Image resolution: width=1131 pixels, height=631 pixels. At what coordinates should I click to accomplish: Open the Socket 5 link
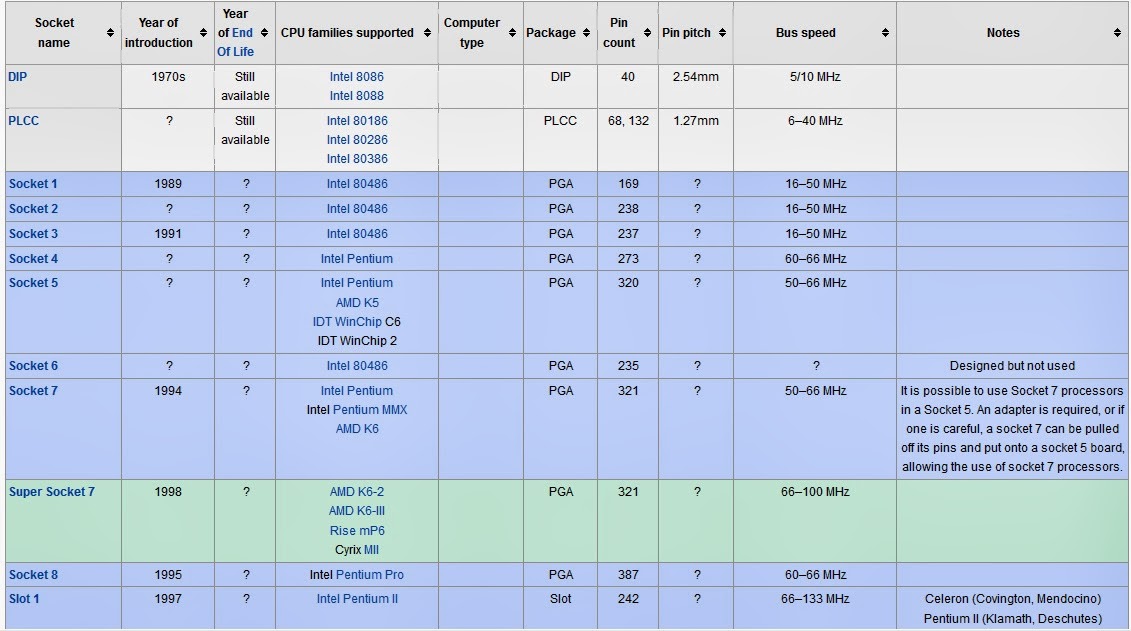point(33,283)
